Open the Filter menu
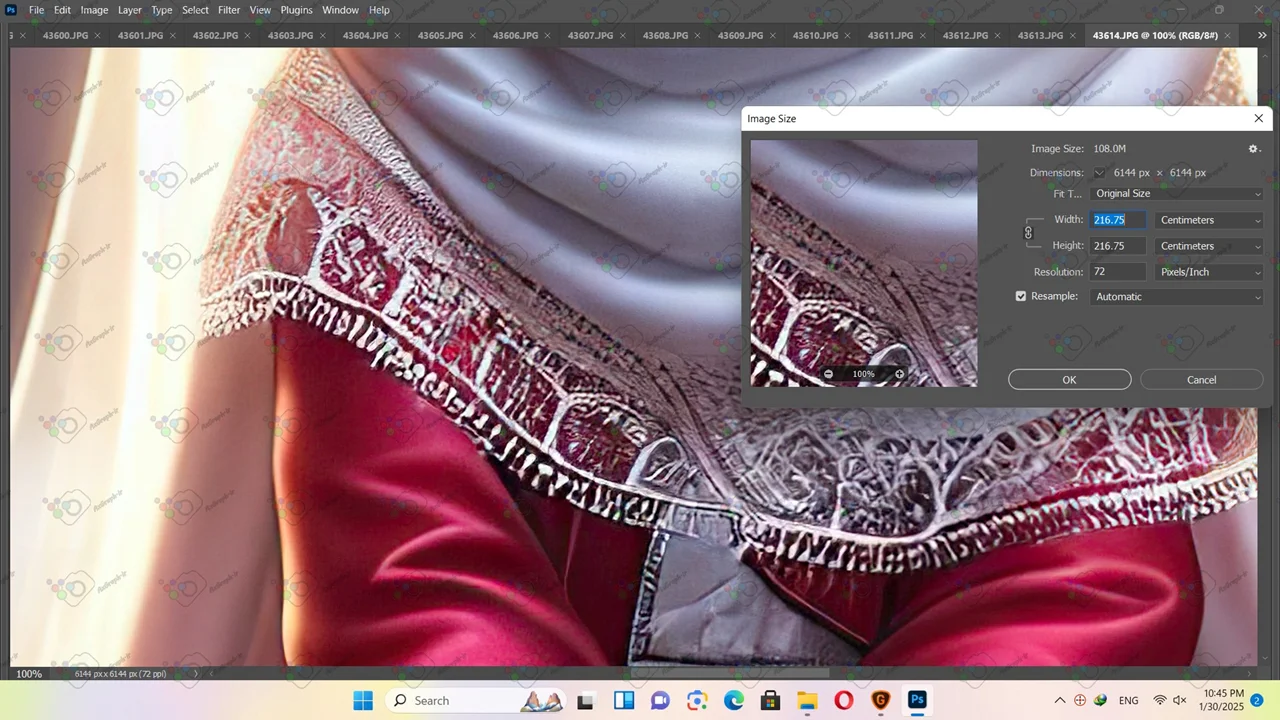This screenshot has height=720, width=1280. pyautogui.click(x=229, y=10)
